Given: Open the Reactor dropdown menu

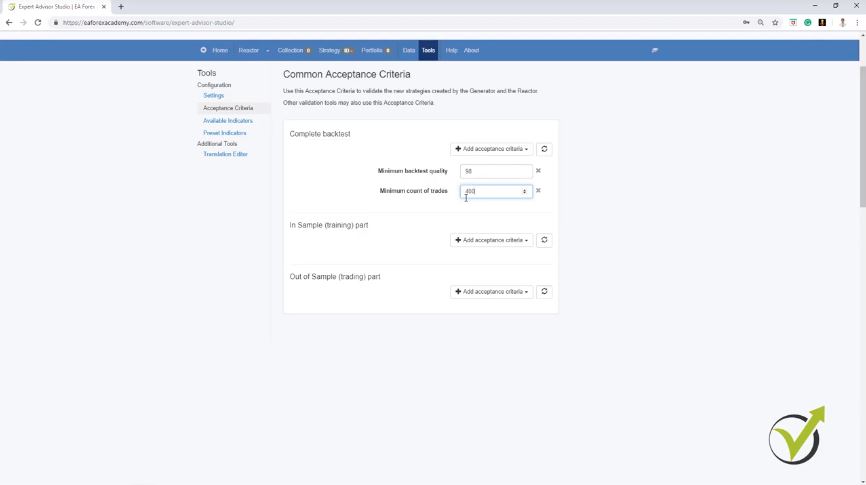Looking at the screenshot, I should pyautogui.click(x=253, y=50).
